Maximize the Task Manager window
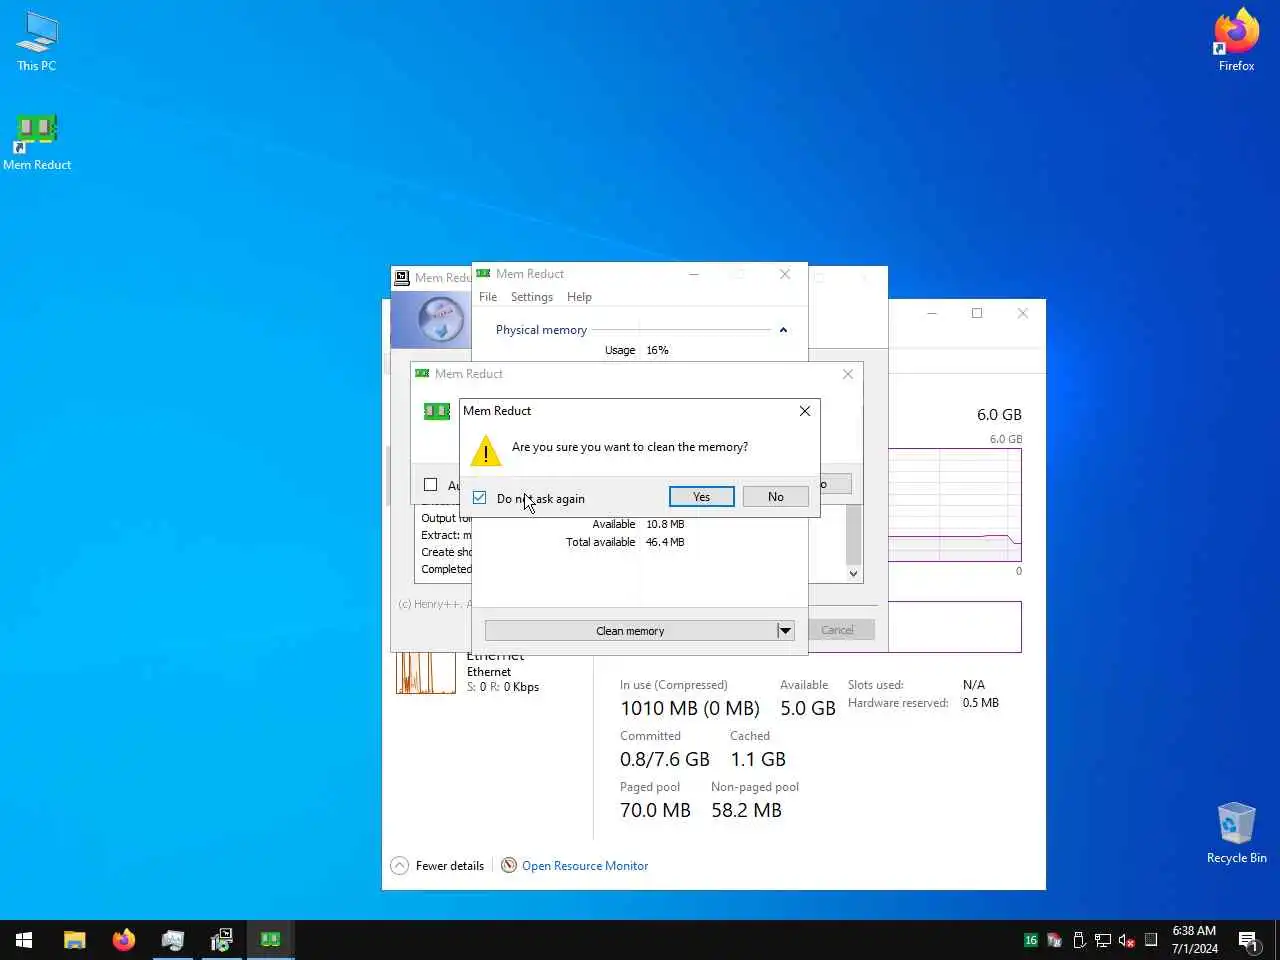This screenshot has width=1280, height=960. point(977,313)
